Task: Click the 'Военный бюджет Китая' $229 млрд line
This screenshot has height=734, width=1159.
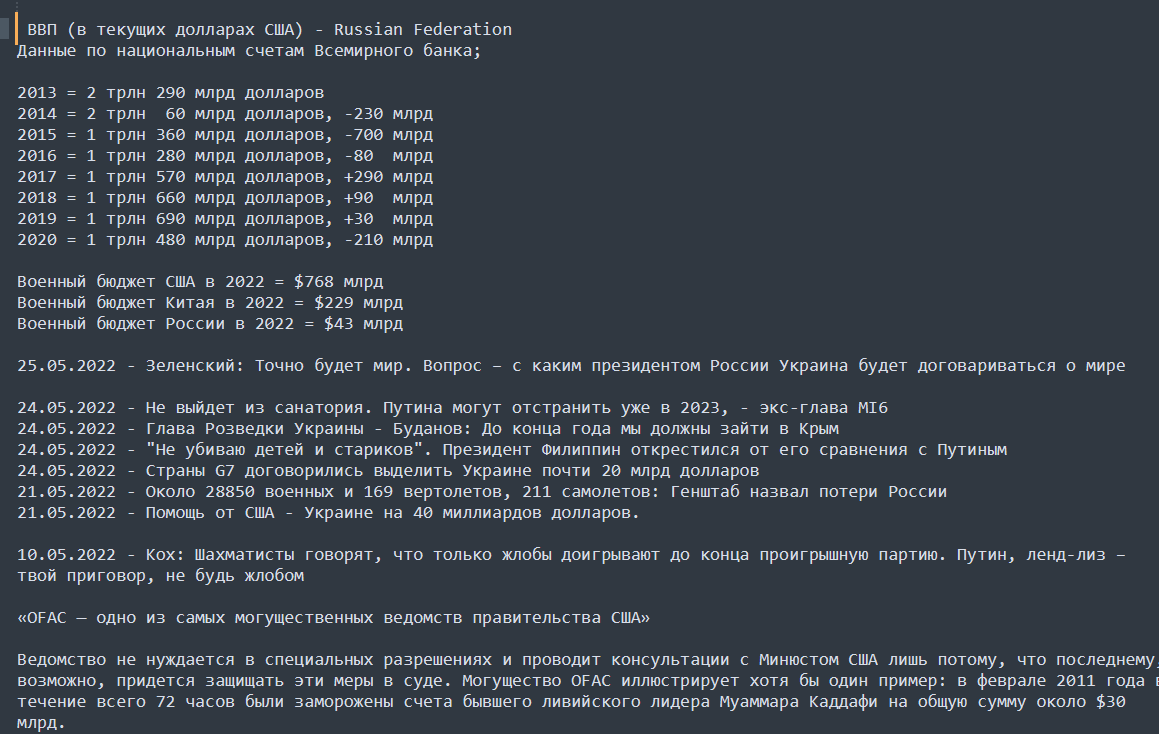Action: [x=210, y=303]
